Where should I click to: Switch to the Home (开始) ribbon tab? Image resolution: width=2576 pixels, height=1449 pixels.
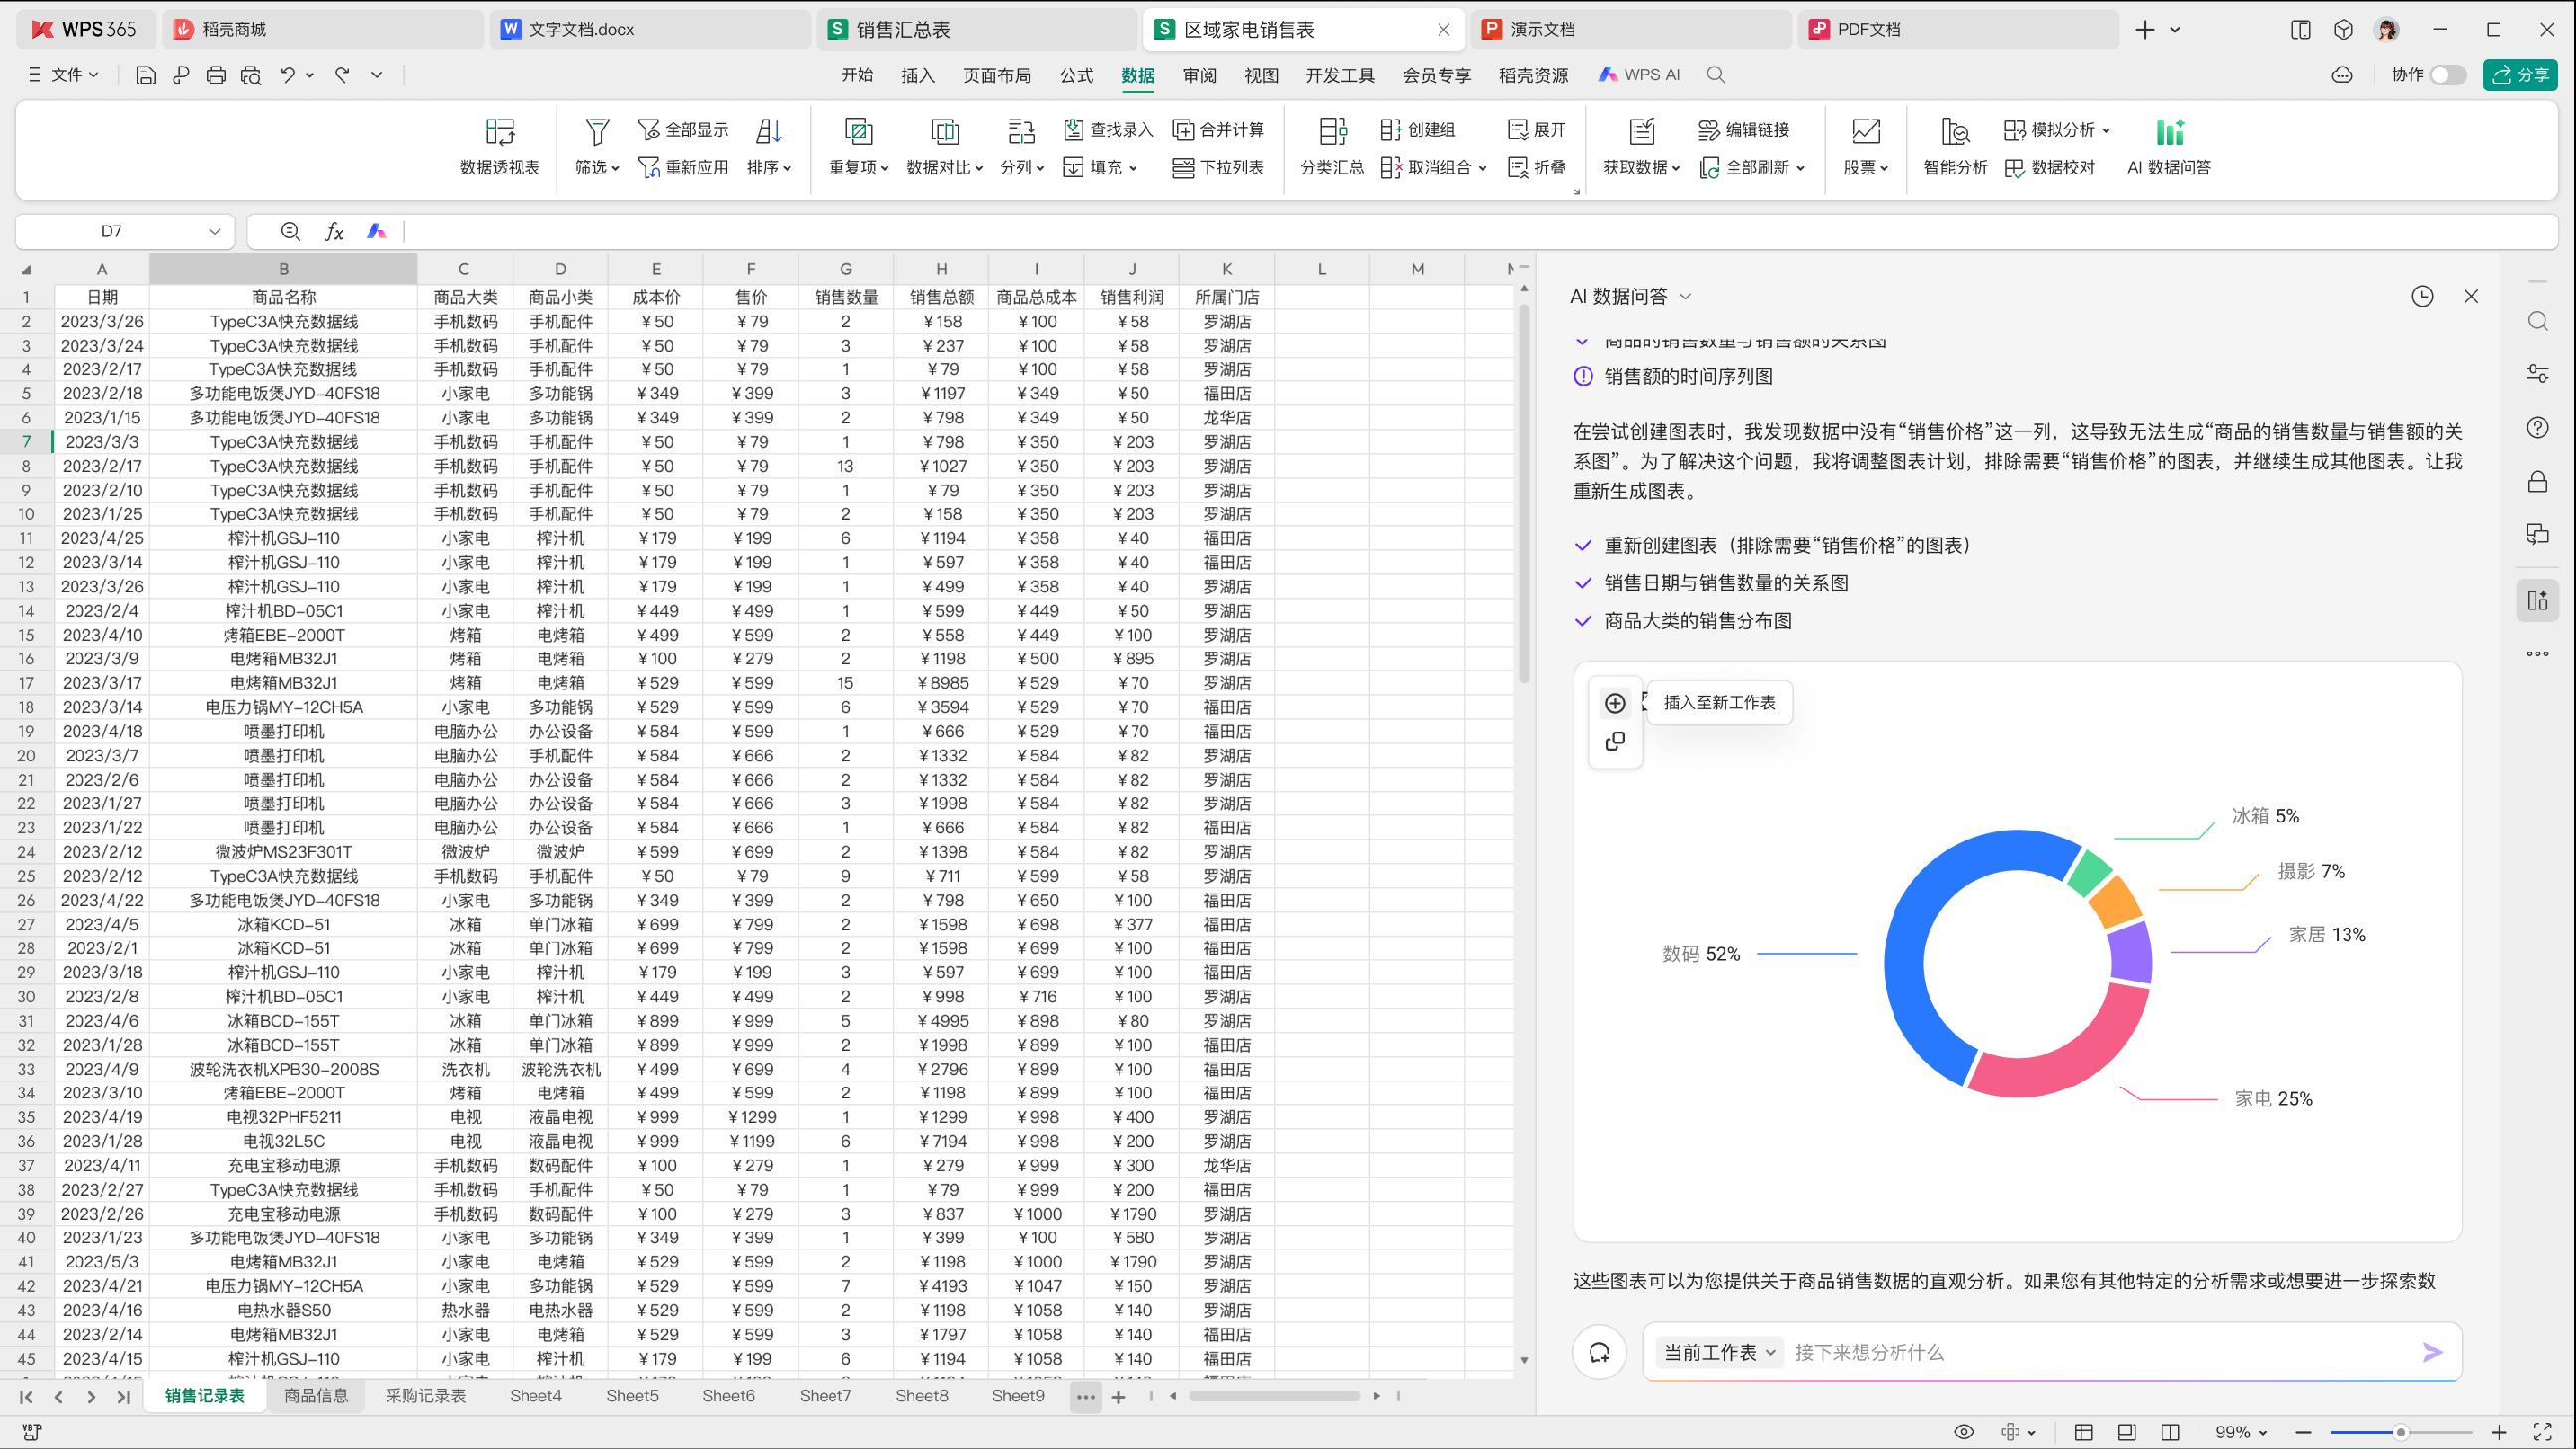click(x=857, y=75)
